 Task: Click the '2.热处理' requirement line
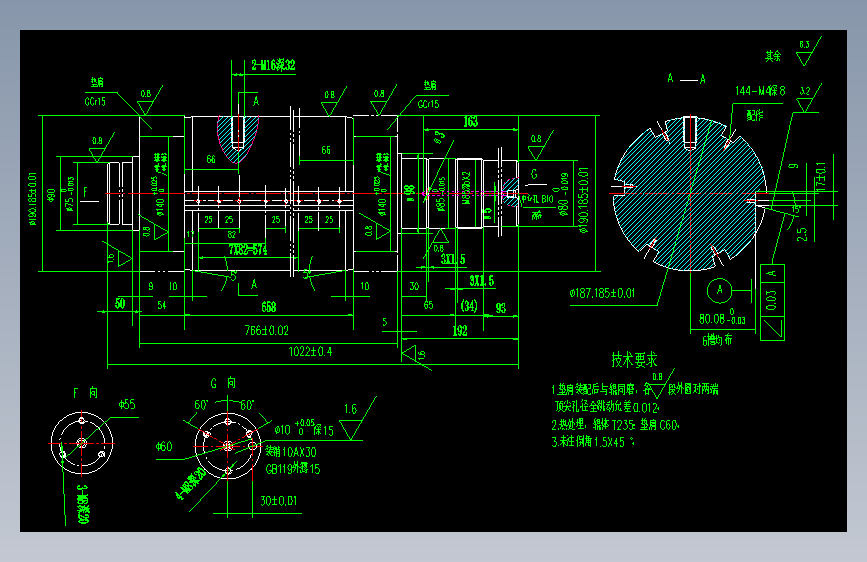[615, 425]
